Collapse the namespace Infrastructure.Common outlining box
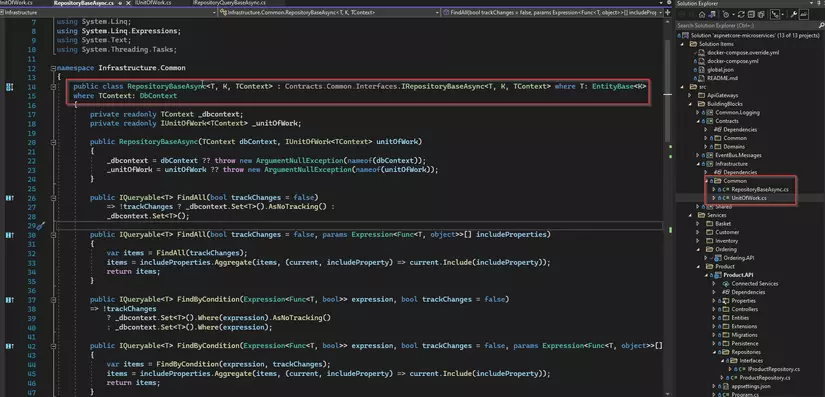 [x=53, y=68]
